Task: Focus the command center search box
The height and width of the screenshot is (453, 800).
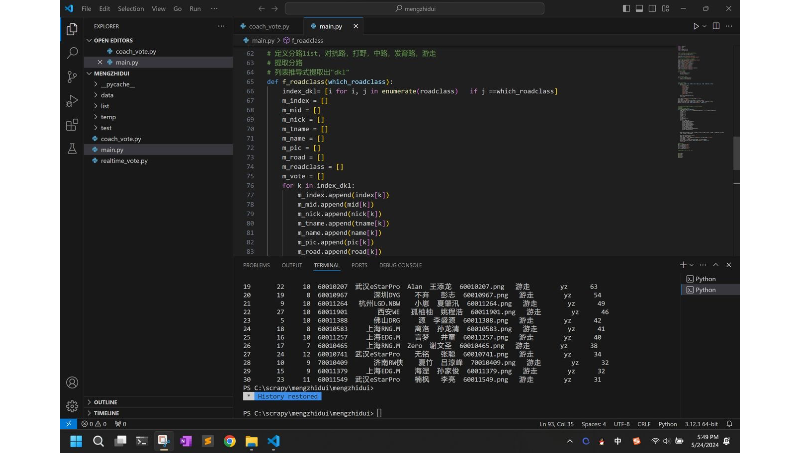Action: coord(415,9)
